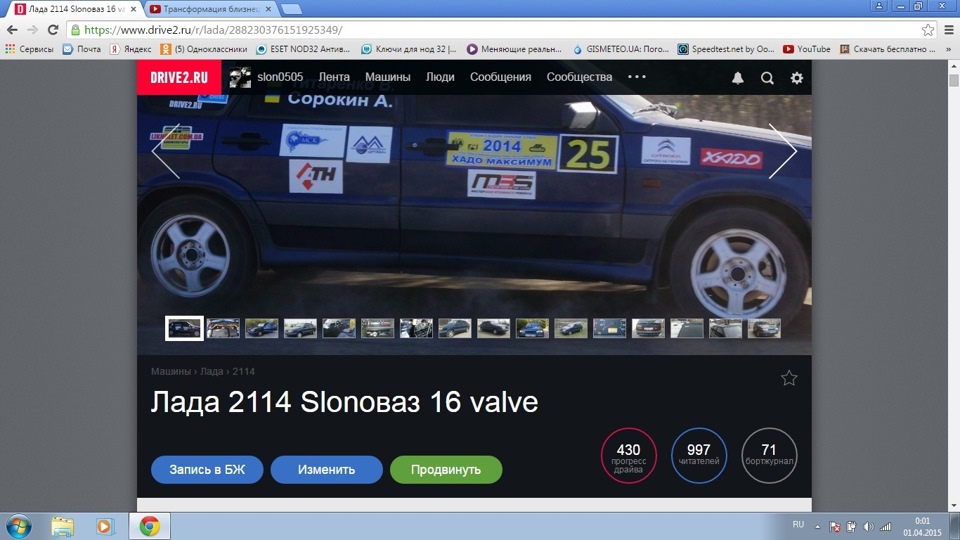The width and height of the screenshot is (960, 540).
Task: Open the Машины section in the top nav
Action: [388, 77]
